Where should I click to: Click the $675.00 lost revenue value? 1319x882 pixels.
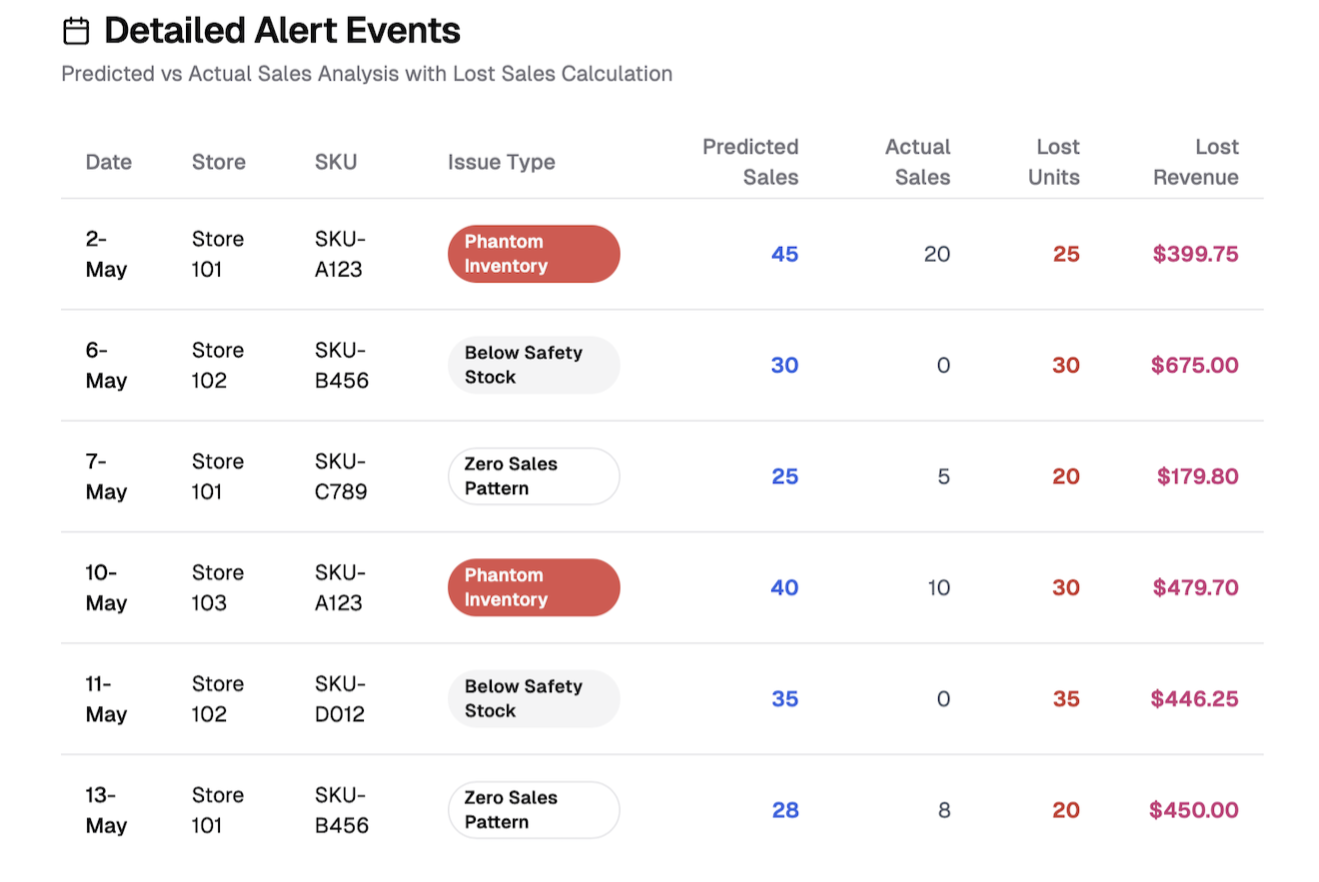pos(1194,365)
